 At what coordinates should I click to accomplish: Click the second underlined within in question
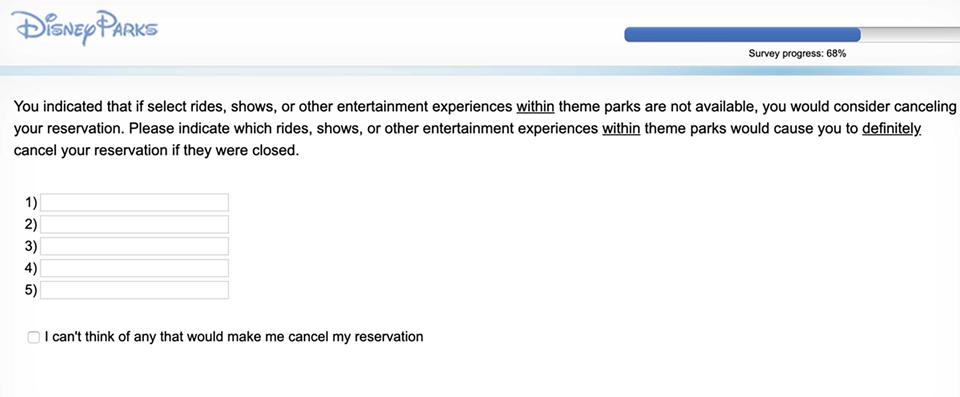[x=621, y=129]
